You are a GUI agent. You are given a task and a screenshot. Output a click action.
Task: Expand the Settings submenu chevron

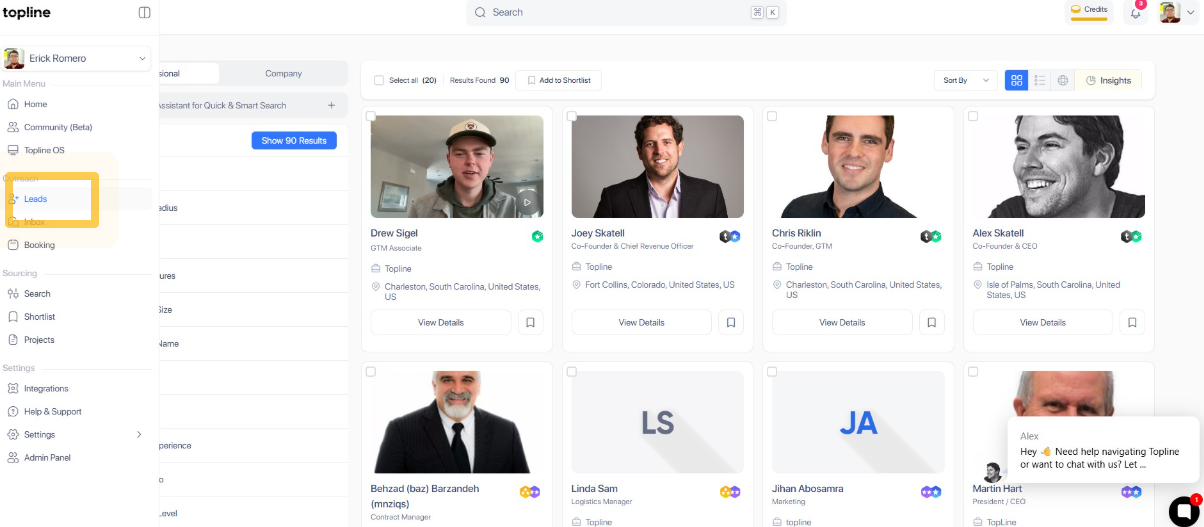(x=139, y=435)
